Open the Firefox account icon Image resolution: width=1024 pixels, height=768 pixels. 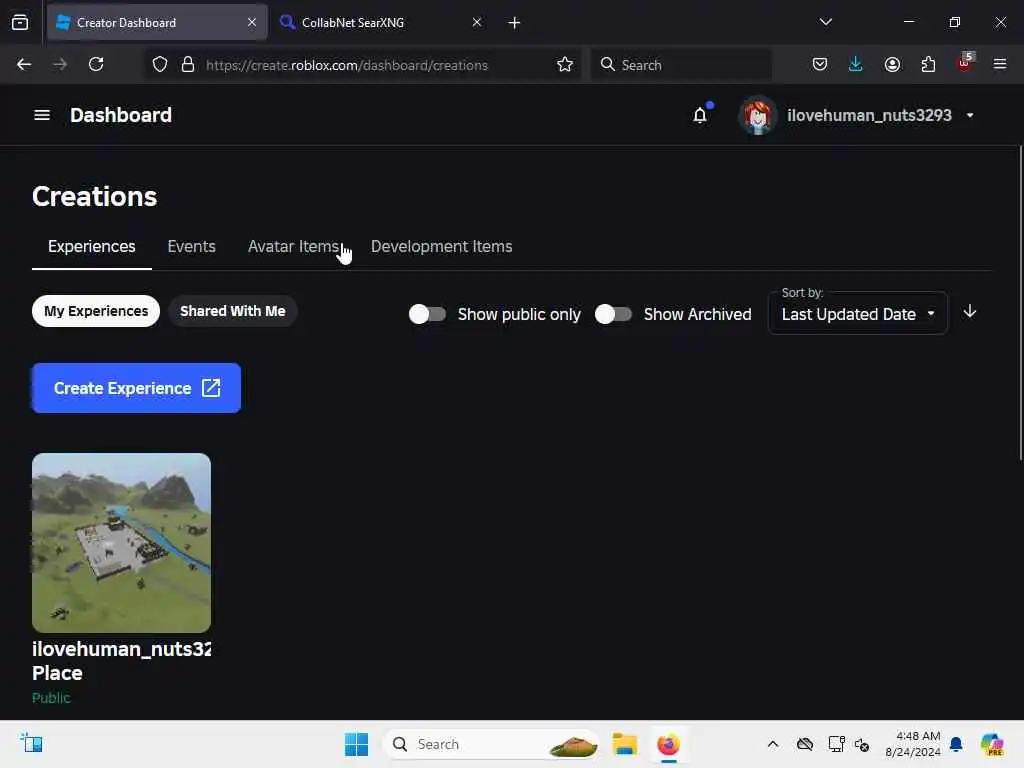[x=892, y=64]
